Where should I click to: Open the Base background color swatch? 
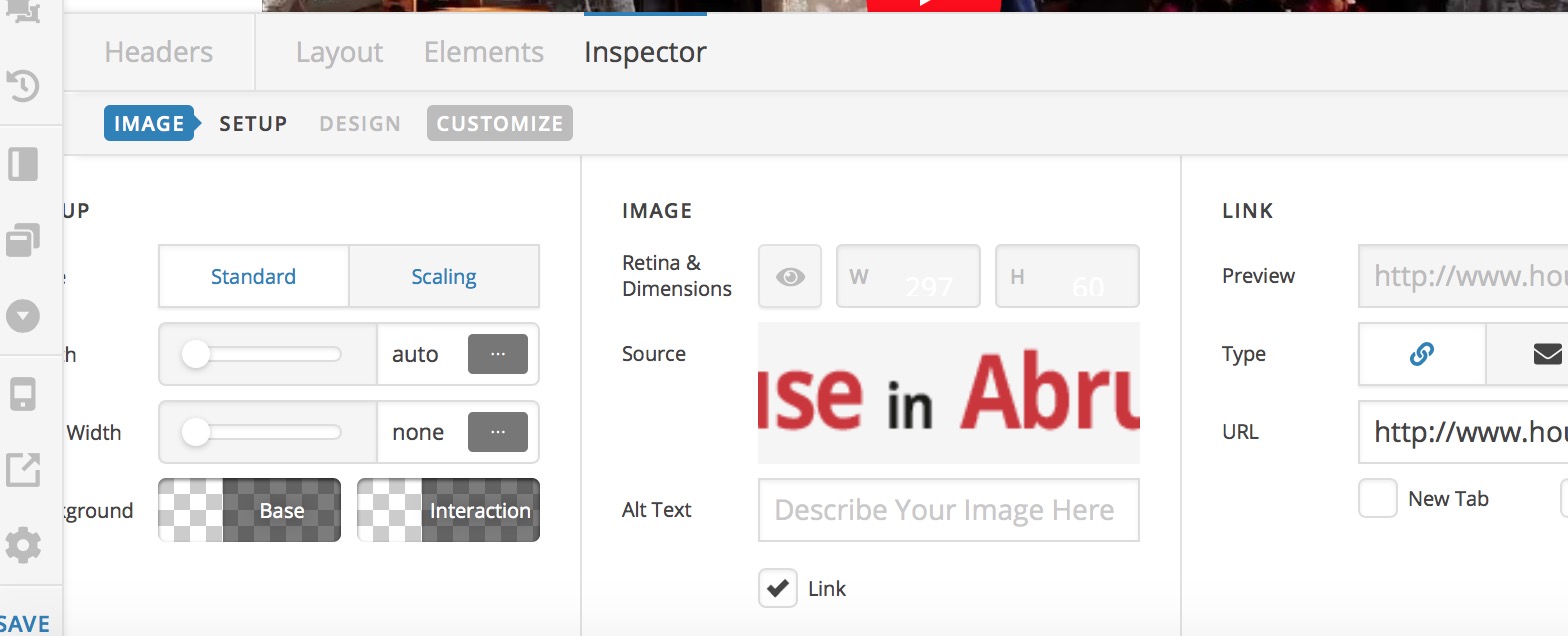(249, 510)
